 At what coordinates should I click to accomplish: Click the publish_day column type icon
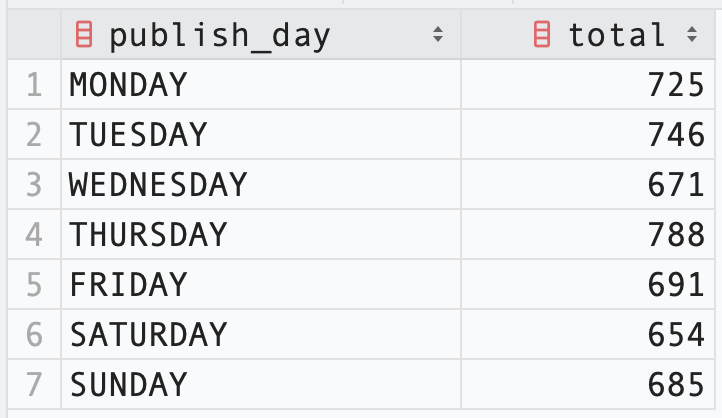[x=84, y=35]
